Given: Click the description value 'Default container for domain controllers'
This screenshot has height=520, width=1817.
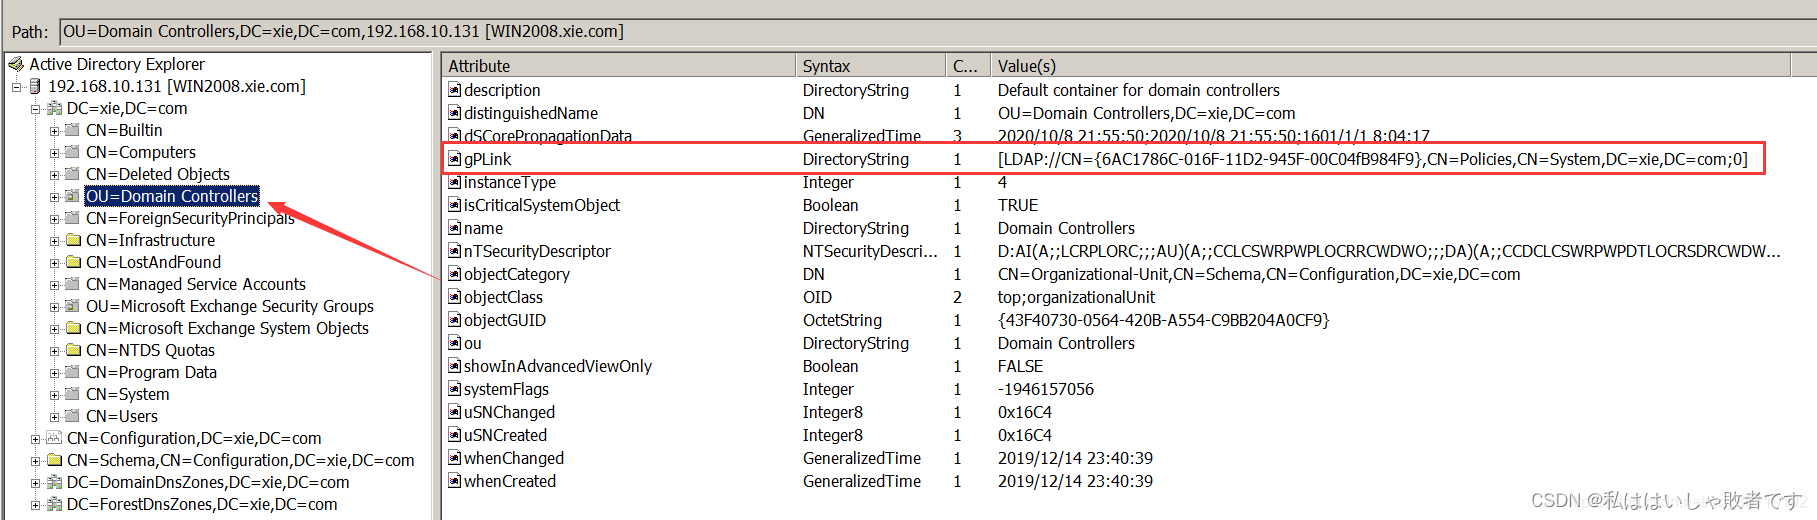Looking at the screenshot, I should pyautogui.click(x=1138, y=90).
